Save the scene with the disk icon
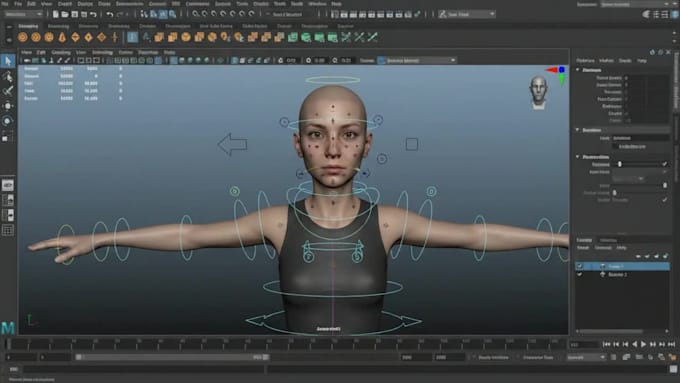 [x=75, y=14]
